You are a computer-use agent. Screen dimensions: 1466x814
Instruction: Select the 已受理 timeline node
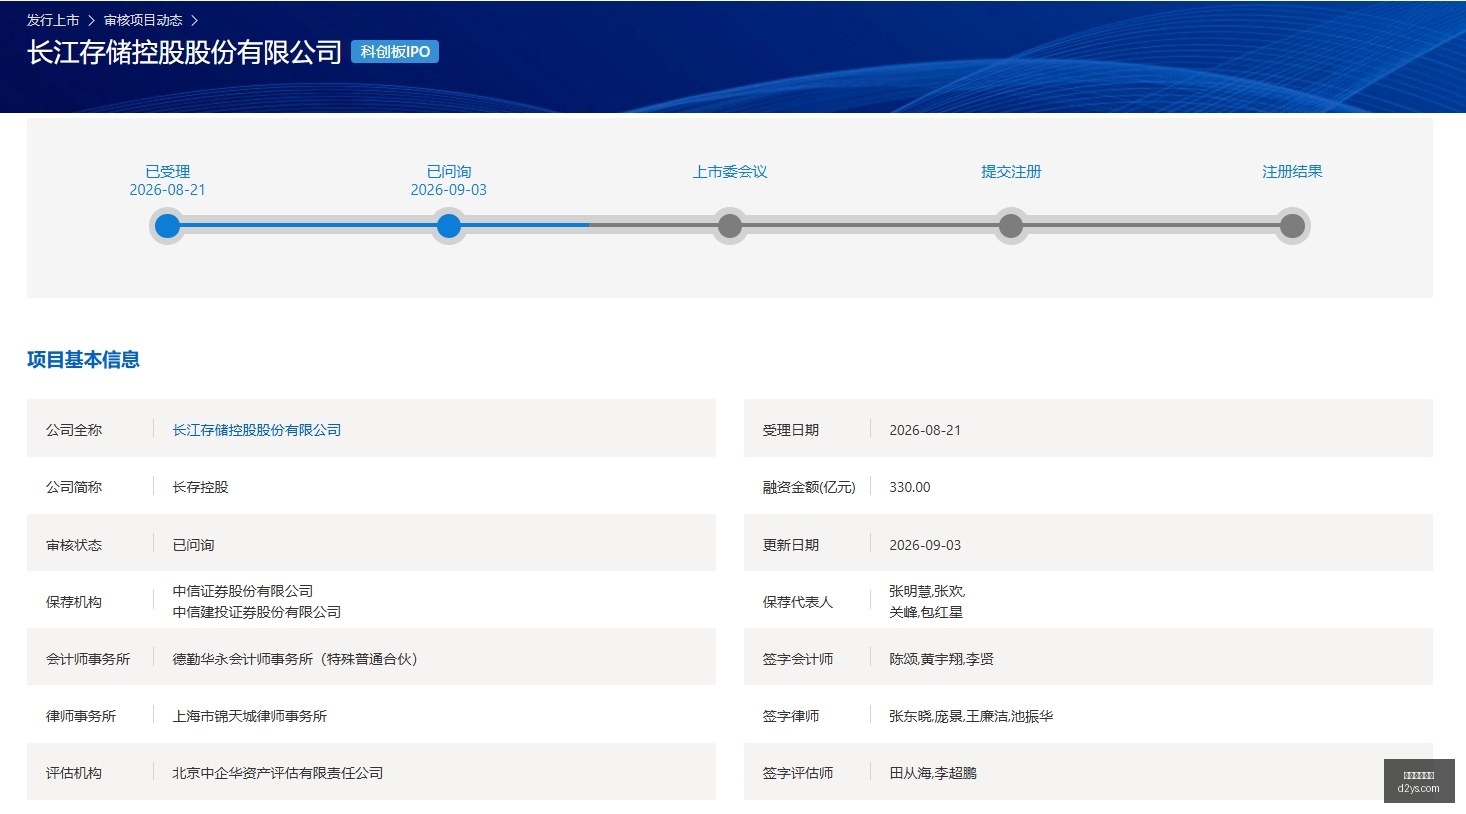(168, 226)
